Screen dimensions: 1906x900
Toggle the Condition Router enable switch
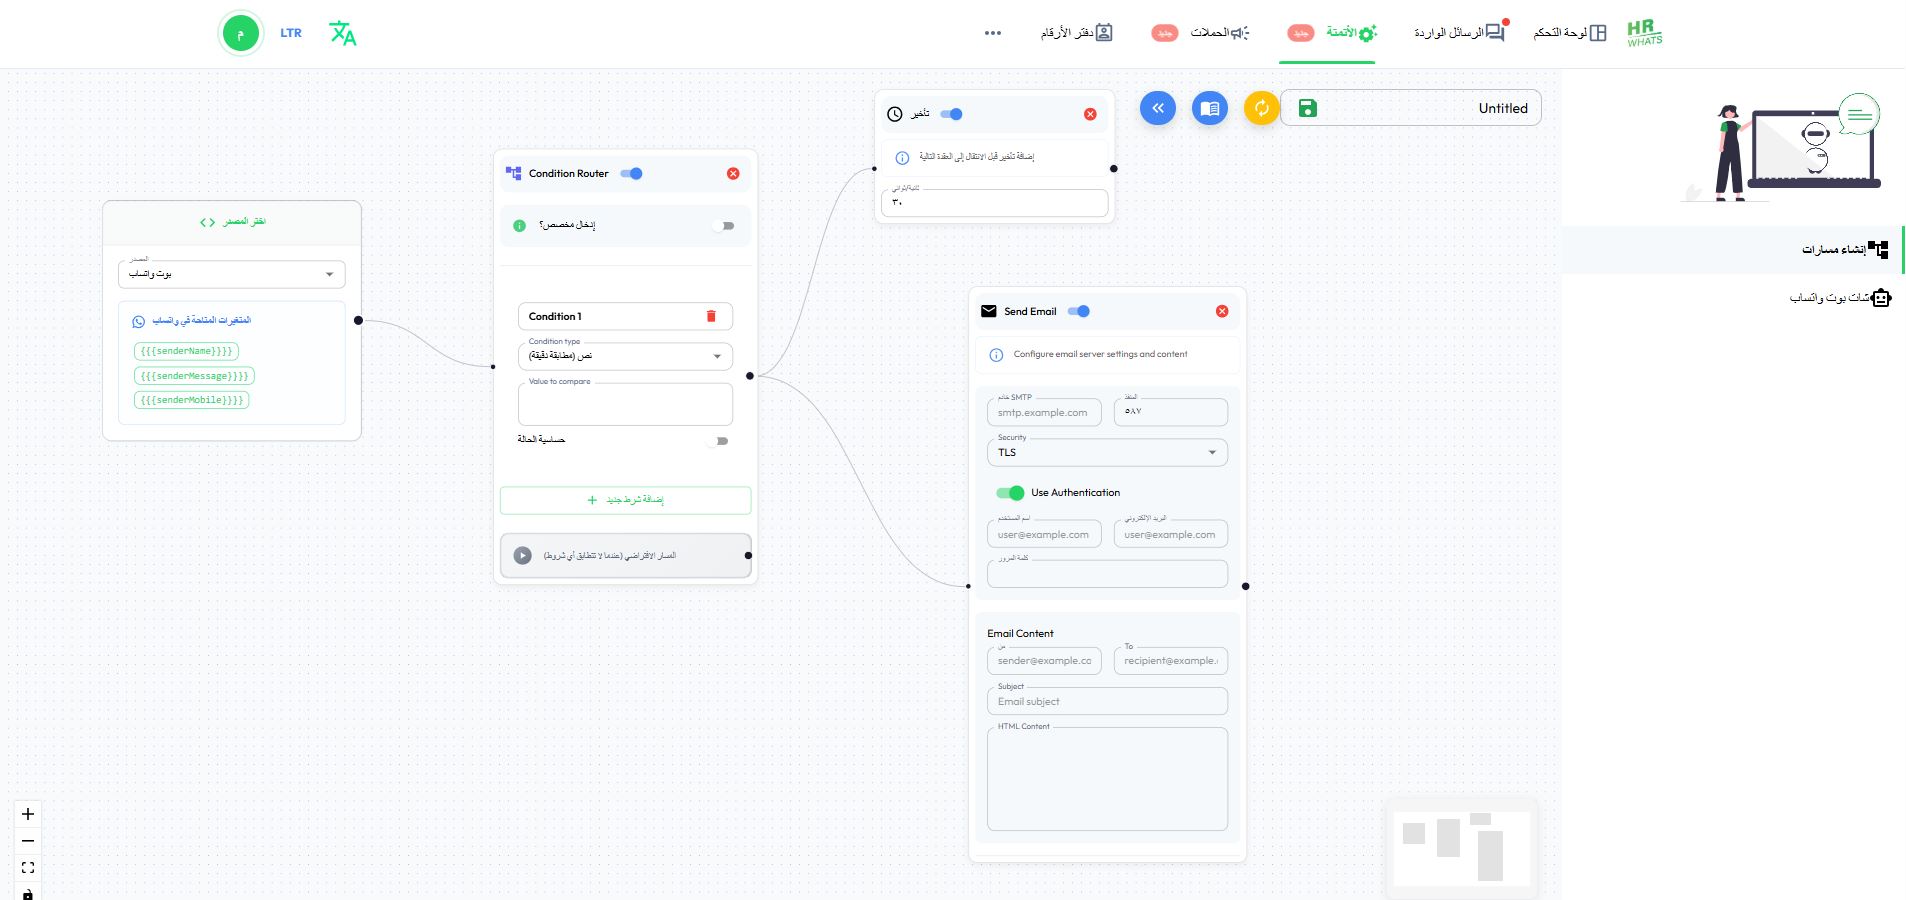631,174
